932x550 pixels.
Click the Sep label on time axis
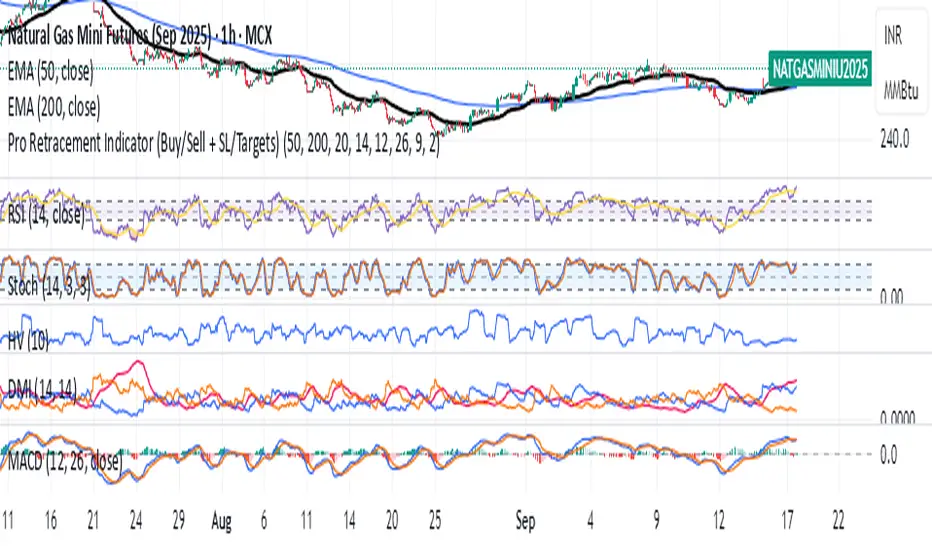(x=525, y=521)
